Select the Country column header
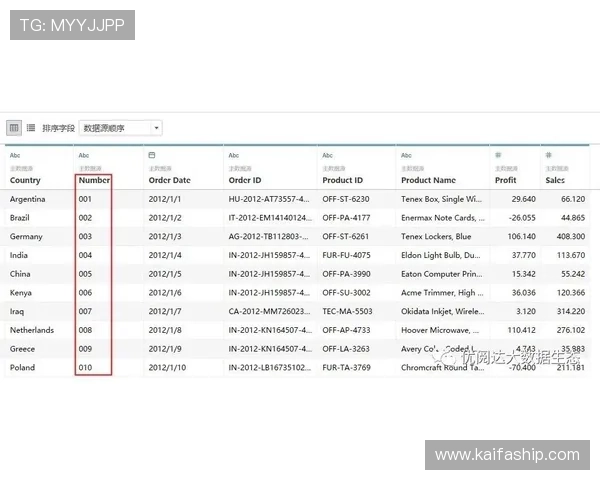The width and height of the screenshot is (600, 480). pyautogui.click(x=25, y=180)
